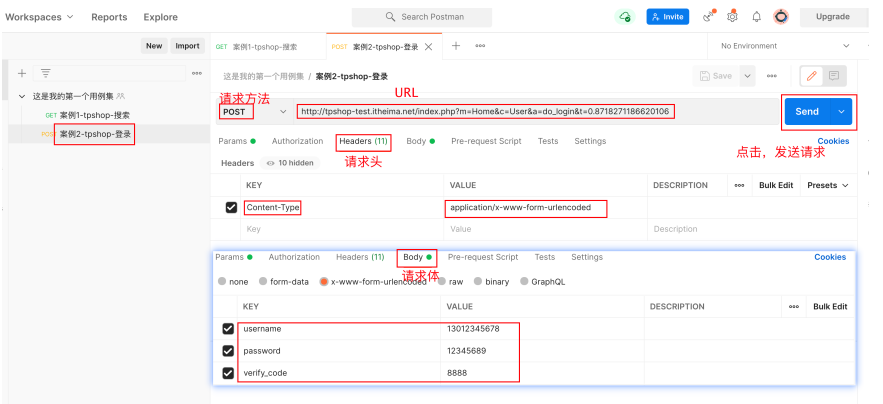Select the none body type
The width and height of the screenshot is (883, 404).
pyautogui.click(x=222, y=281)
